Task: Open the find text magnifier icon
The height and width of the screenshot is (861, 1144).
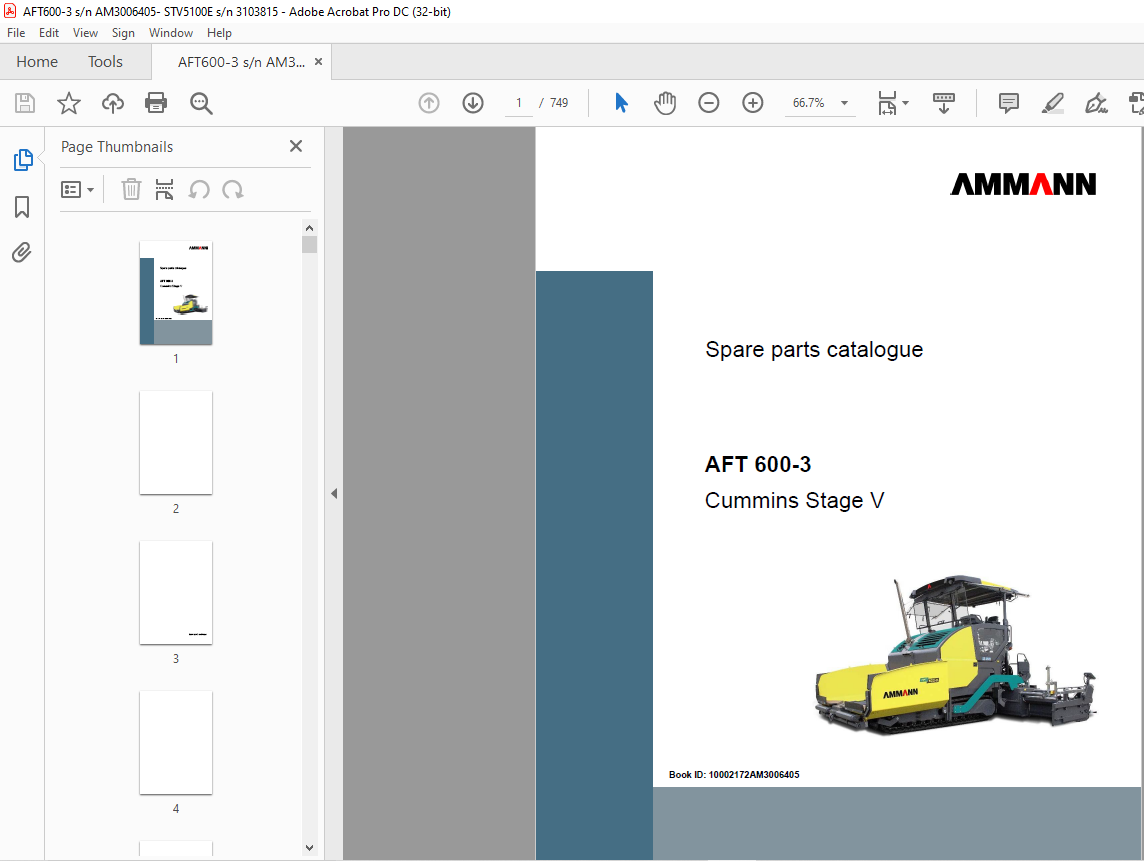Action: (x=201, y=103)
